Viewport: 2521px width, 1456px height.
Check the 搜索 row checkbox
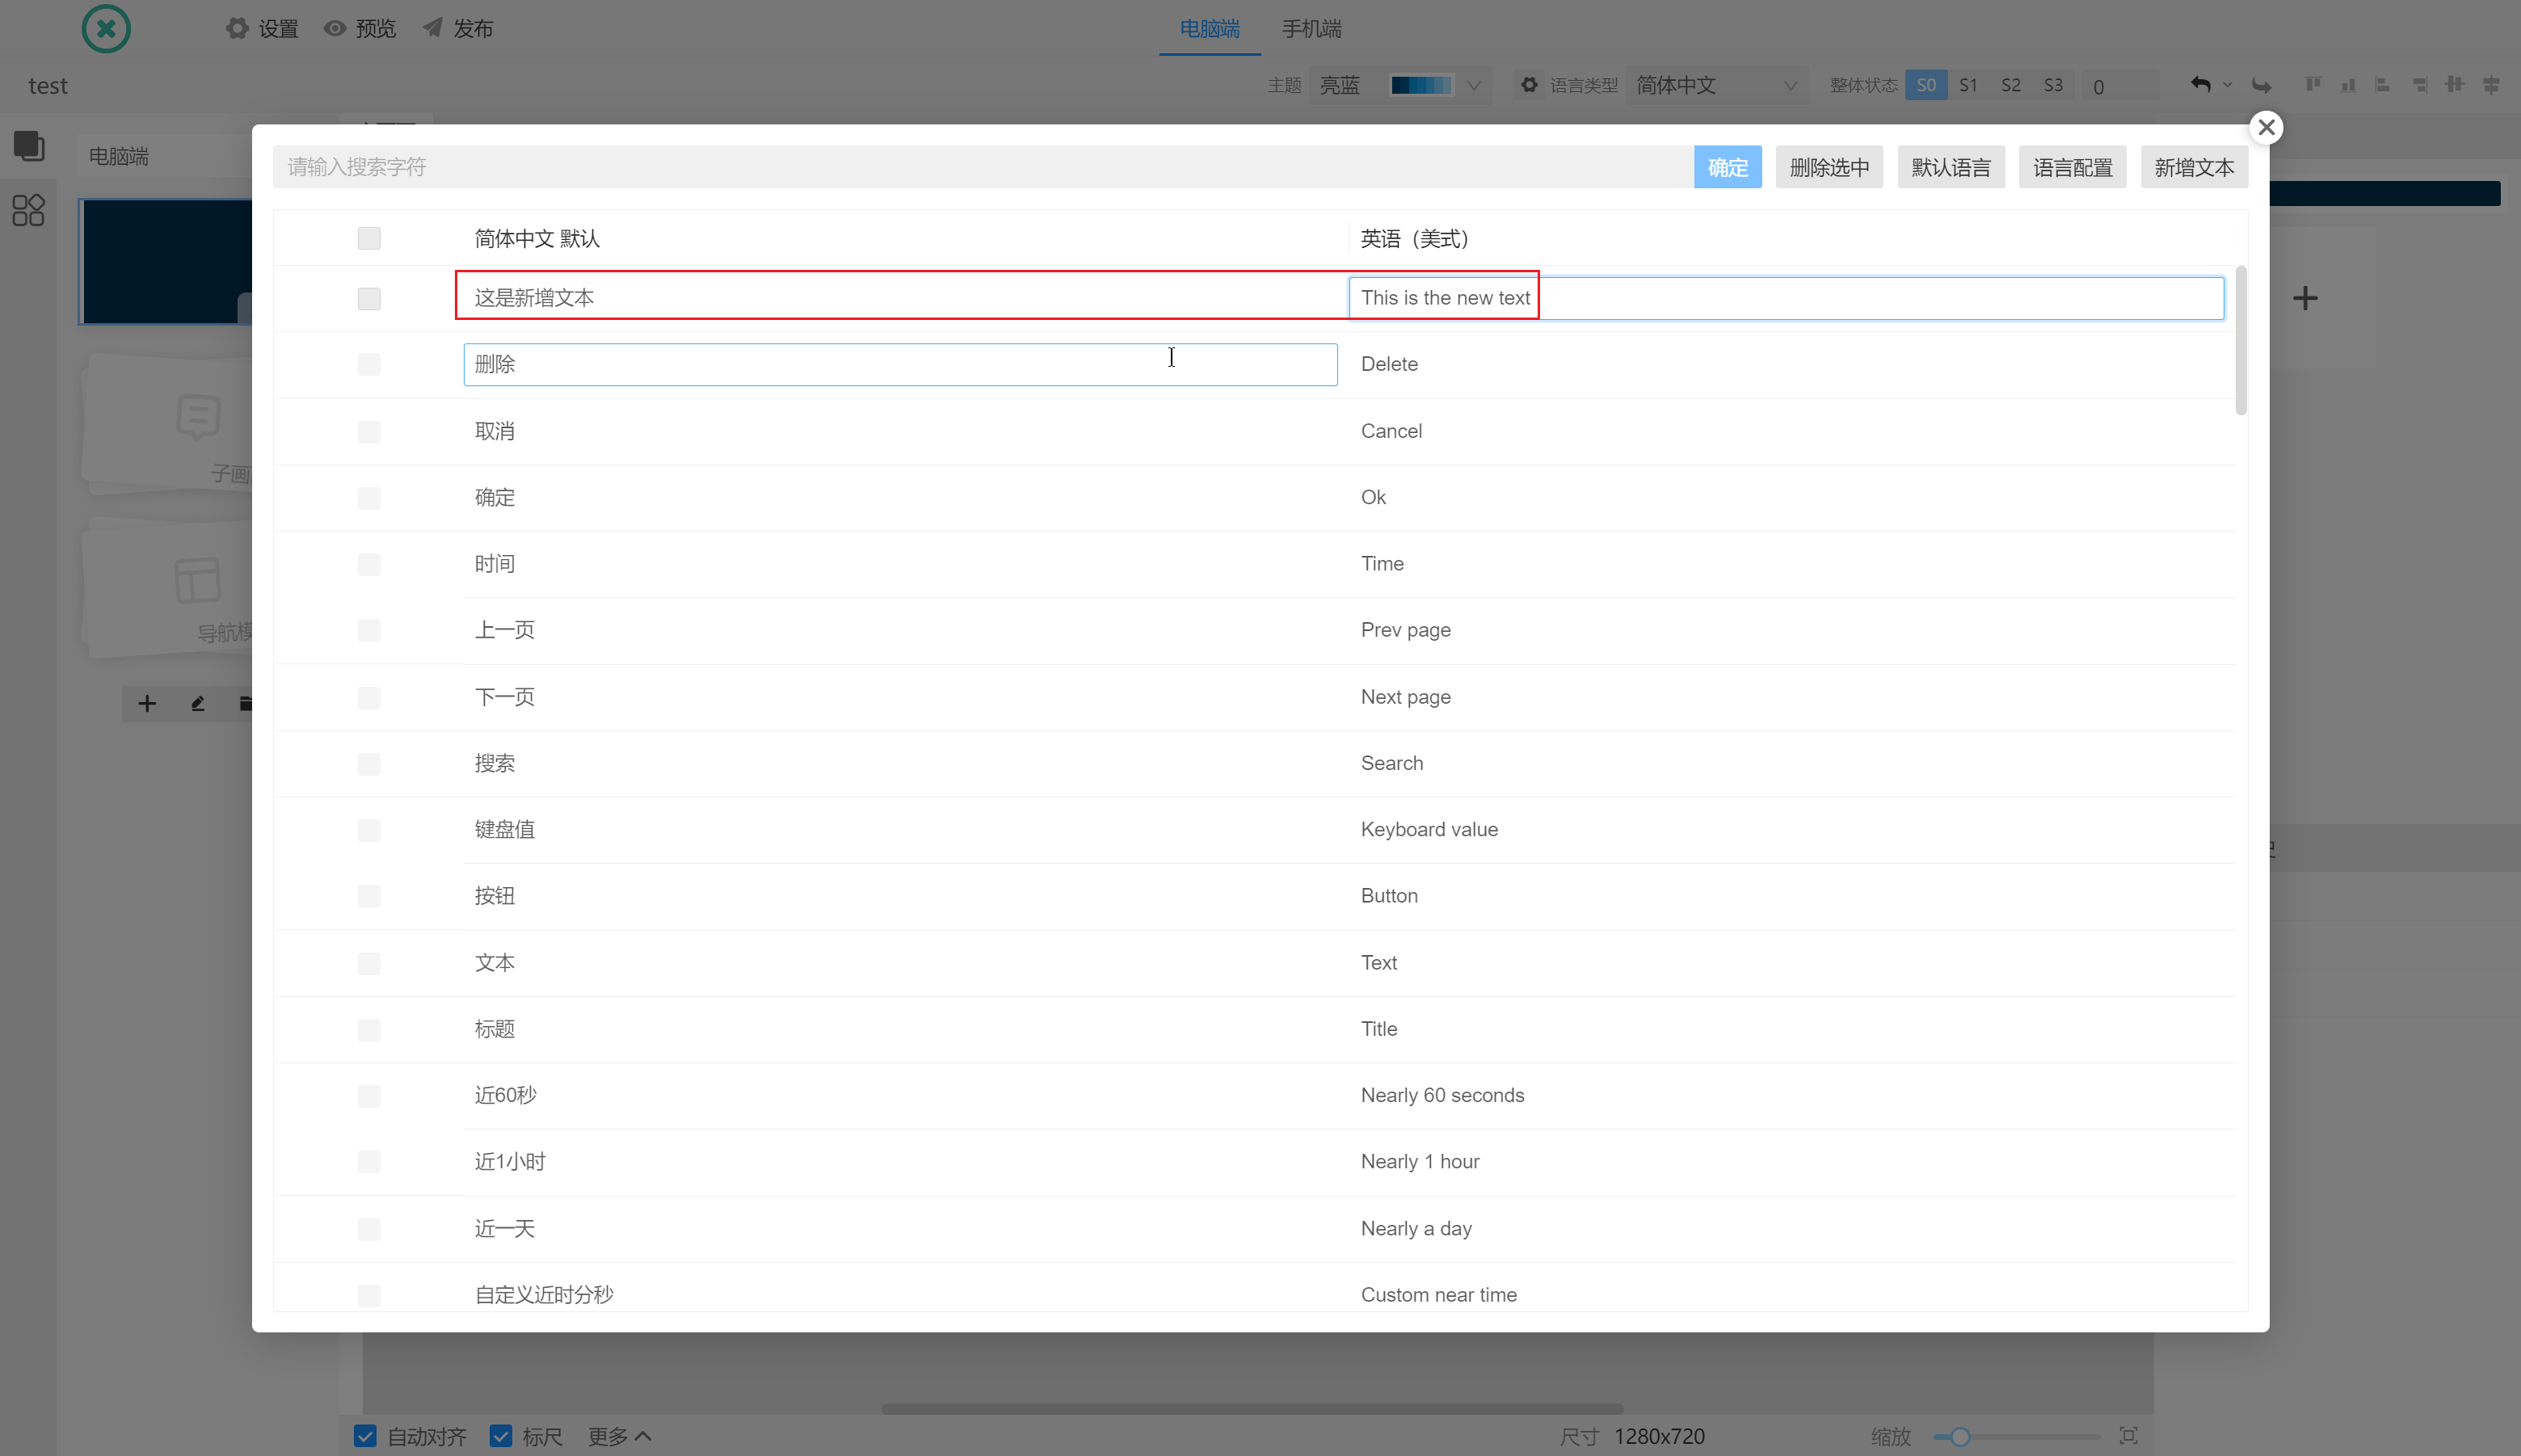369,764
